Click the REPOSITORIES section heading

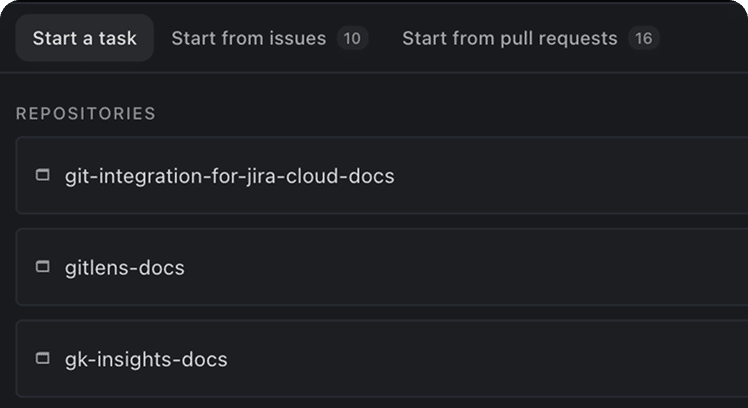(x=86, y=114)
